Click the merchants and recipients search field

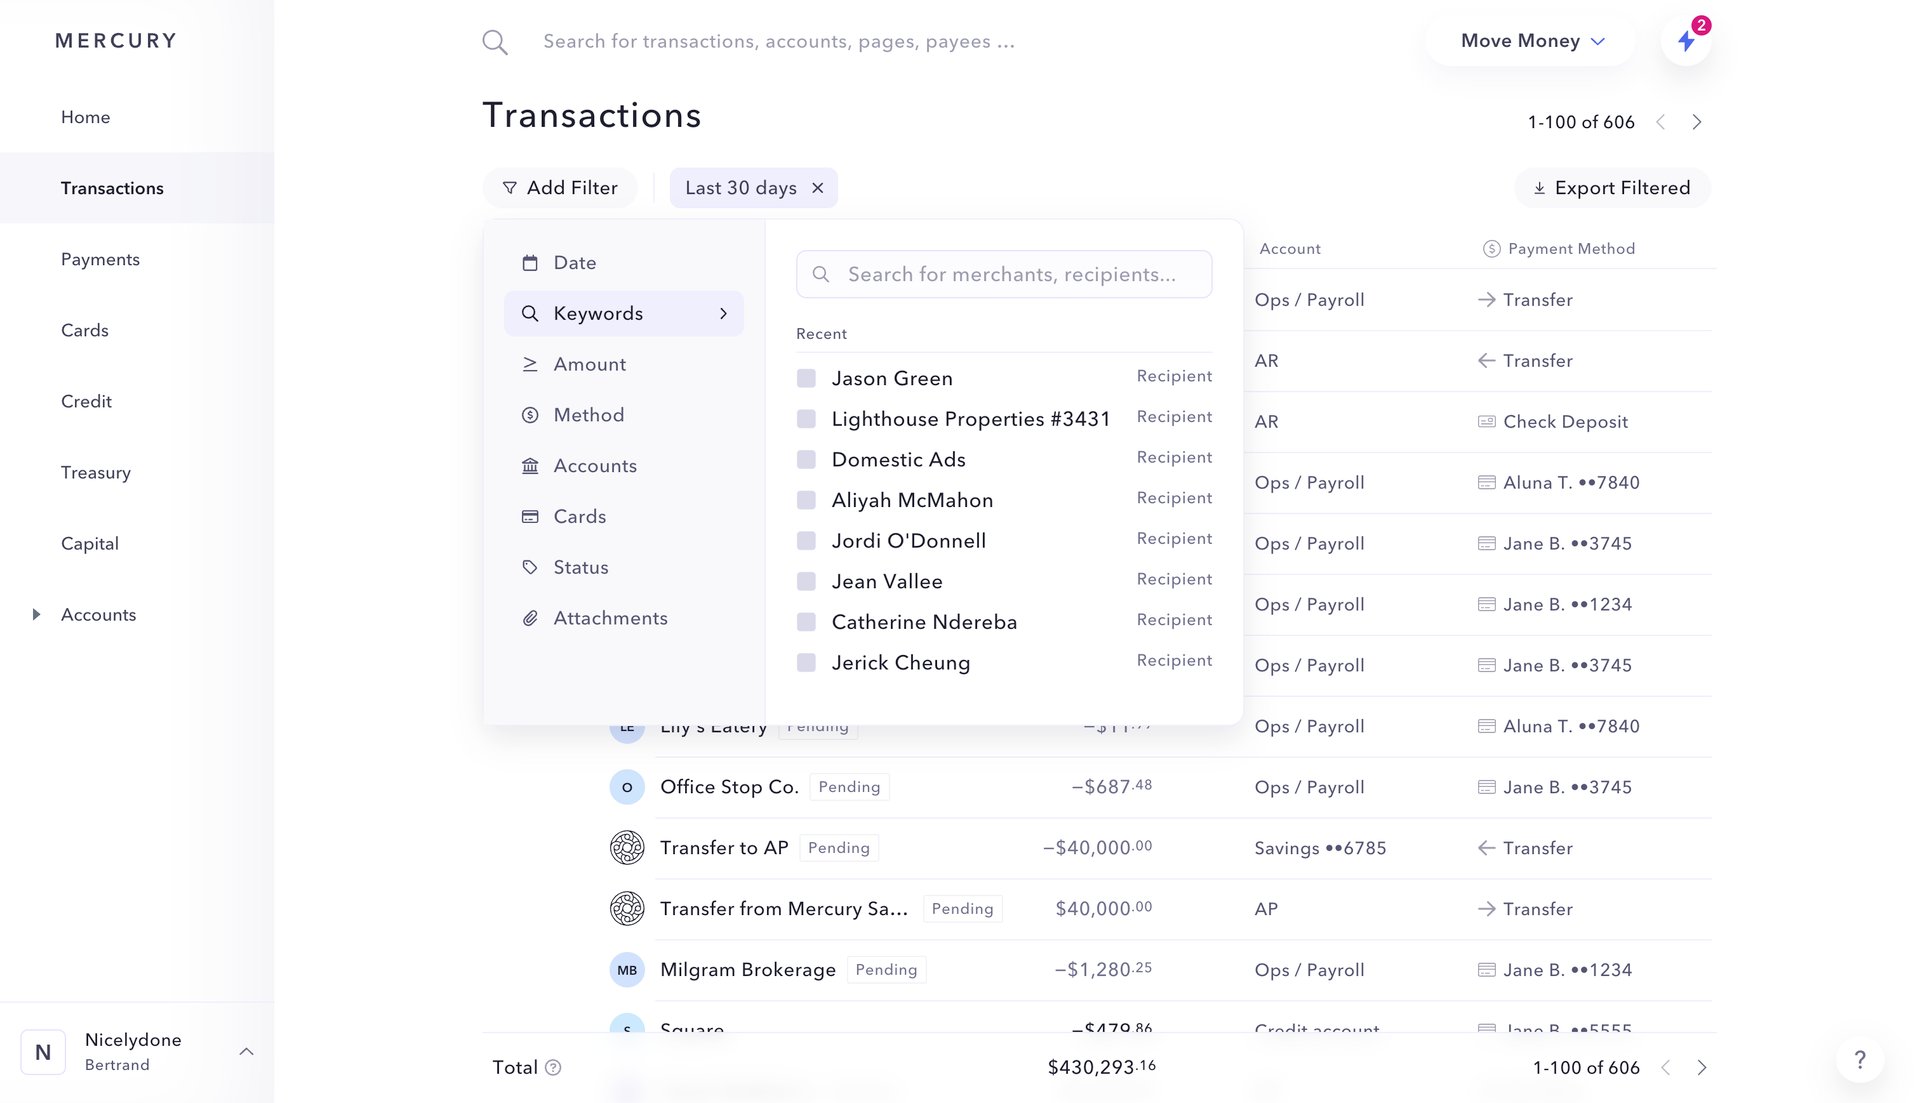tap(1003, 273)
